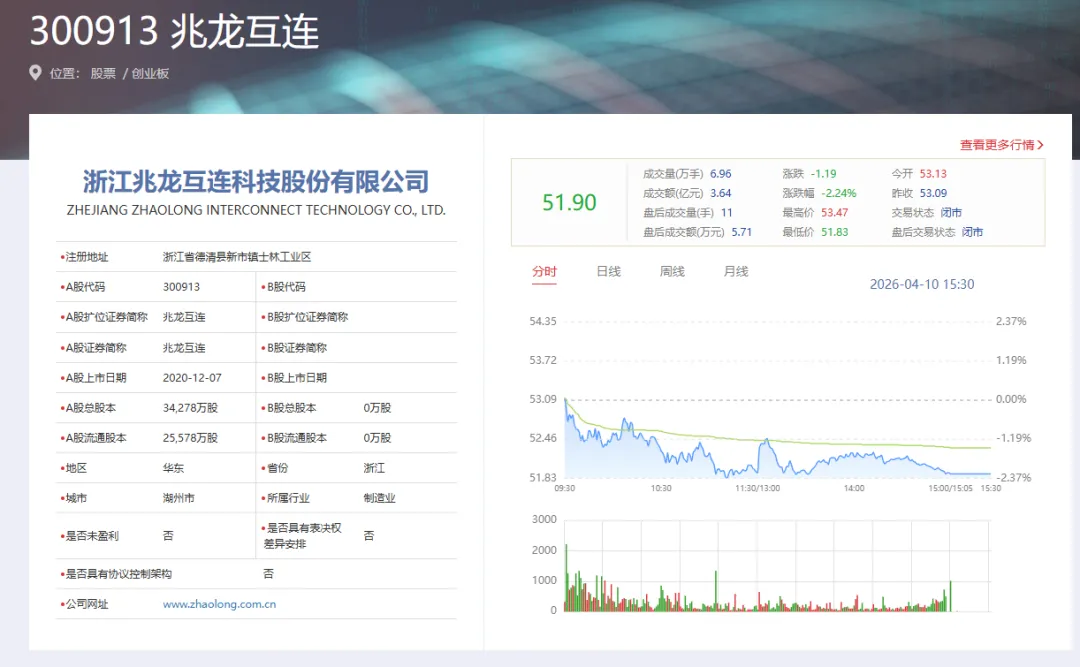Click the timestamp 2026-04-10 15:30
The height and width of the screenshot is (667, 1080).
[922, 284]
